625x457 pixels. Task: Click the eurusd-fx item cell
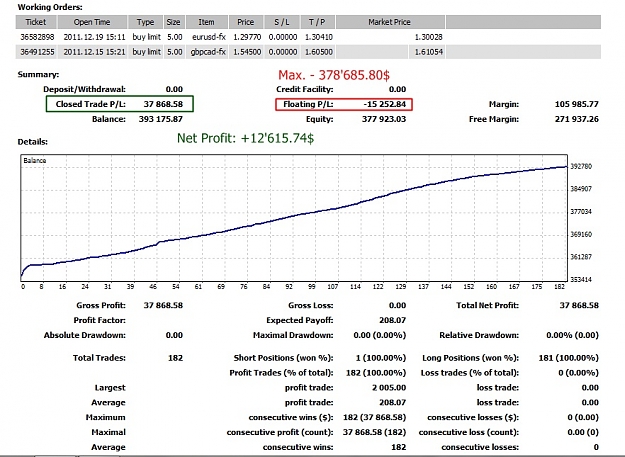tap(209, 37)
